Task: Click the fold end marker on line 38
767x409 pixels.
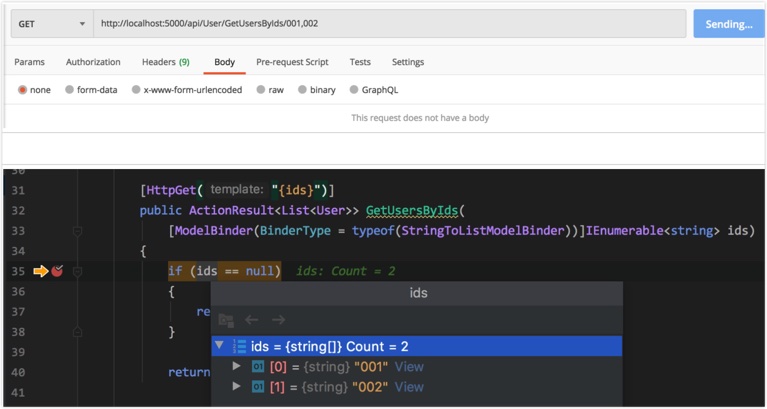Action: (x=77, y=332)
